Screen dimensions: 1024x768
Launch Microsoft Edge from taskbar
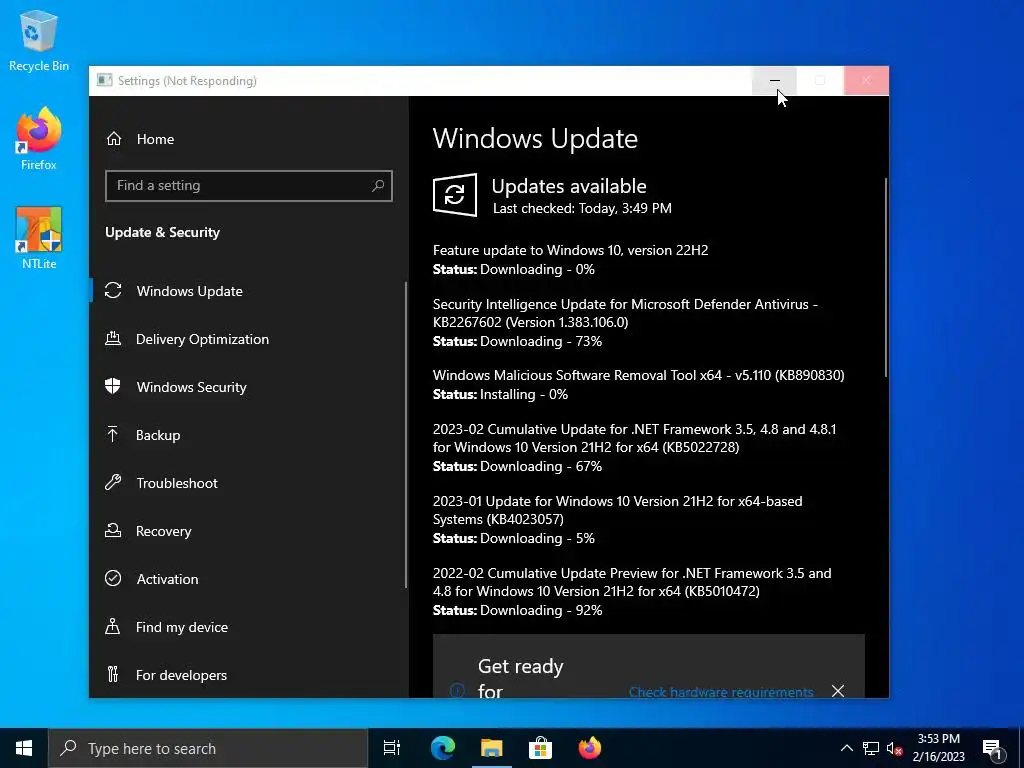443,748
